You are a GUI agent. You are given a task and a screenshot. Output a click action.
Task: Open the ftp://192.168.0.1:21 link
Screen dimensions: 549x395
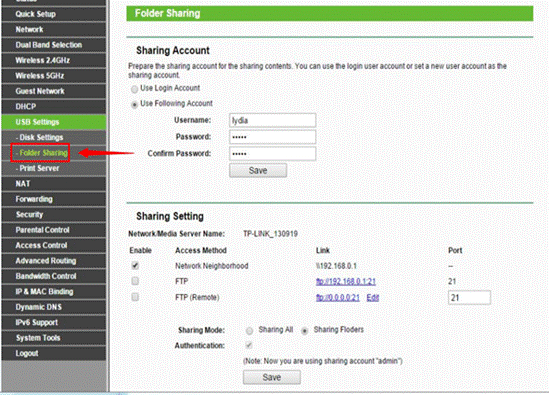click(346, 282)
